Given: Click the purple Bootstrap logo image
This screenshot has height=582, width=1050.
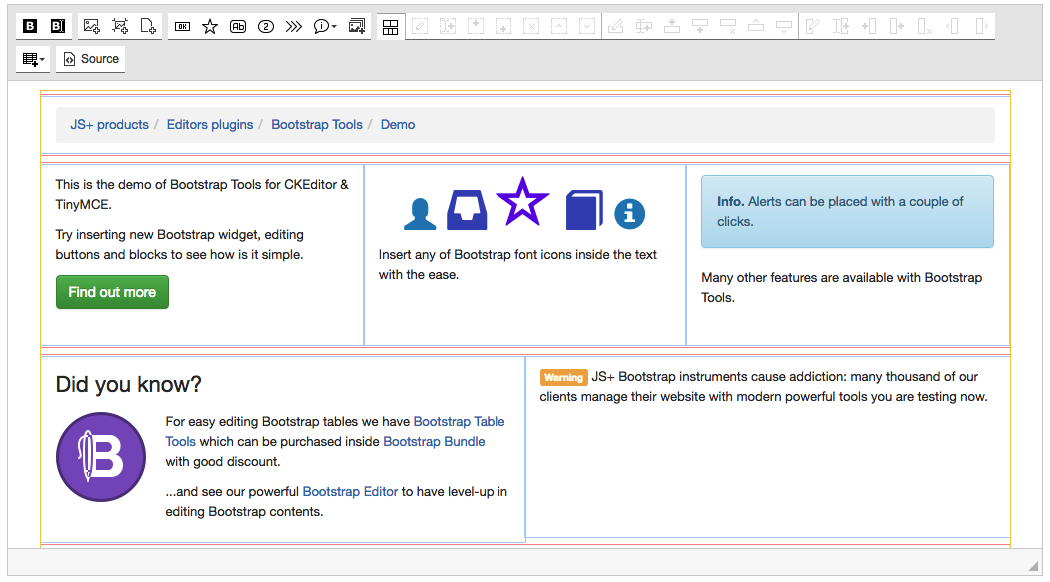Looking at the screenshot, I should [102, 457].
